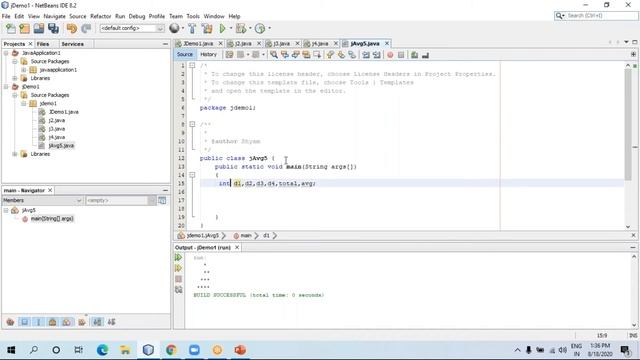The height and width of the screenshot is (360, 640).
Task: Open NetBeans from the Windows taskbar
Action: click(x=148, y=350)
